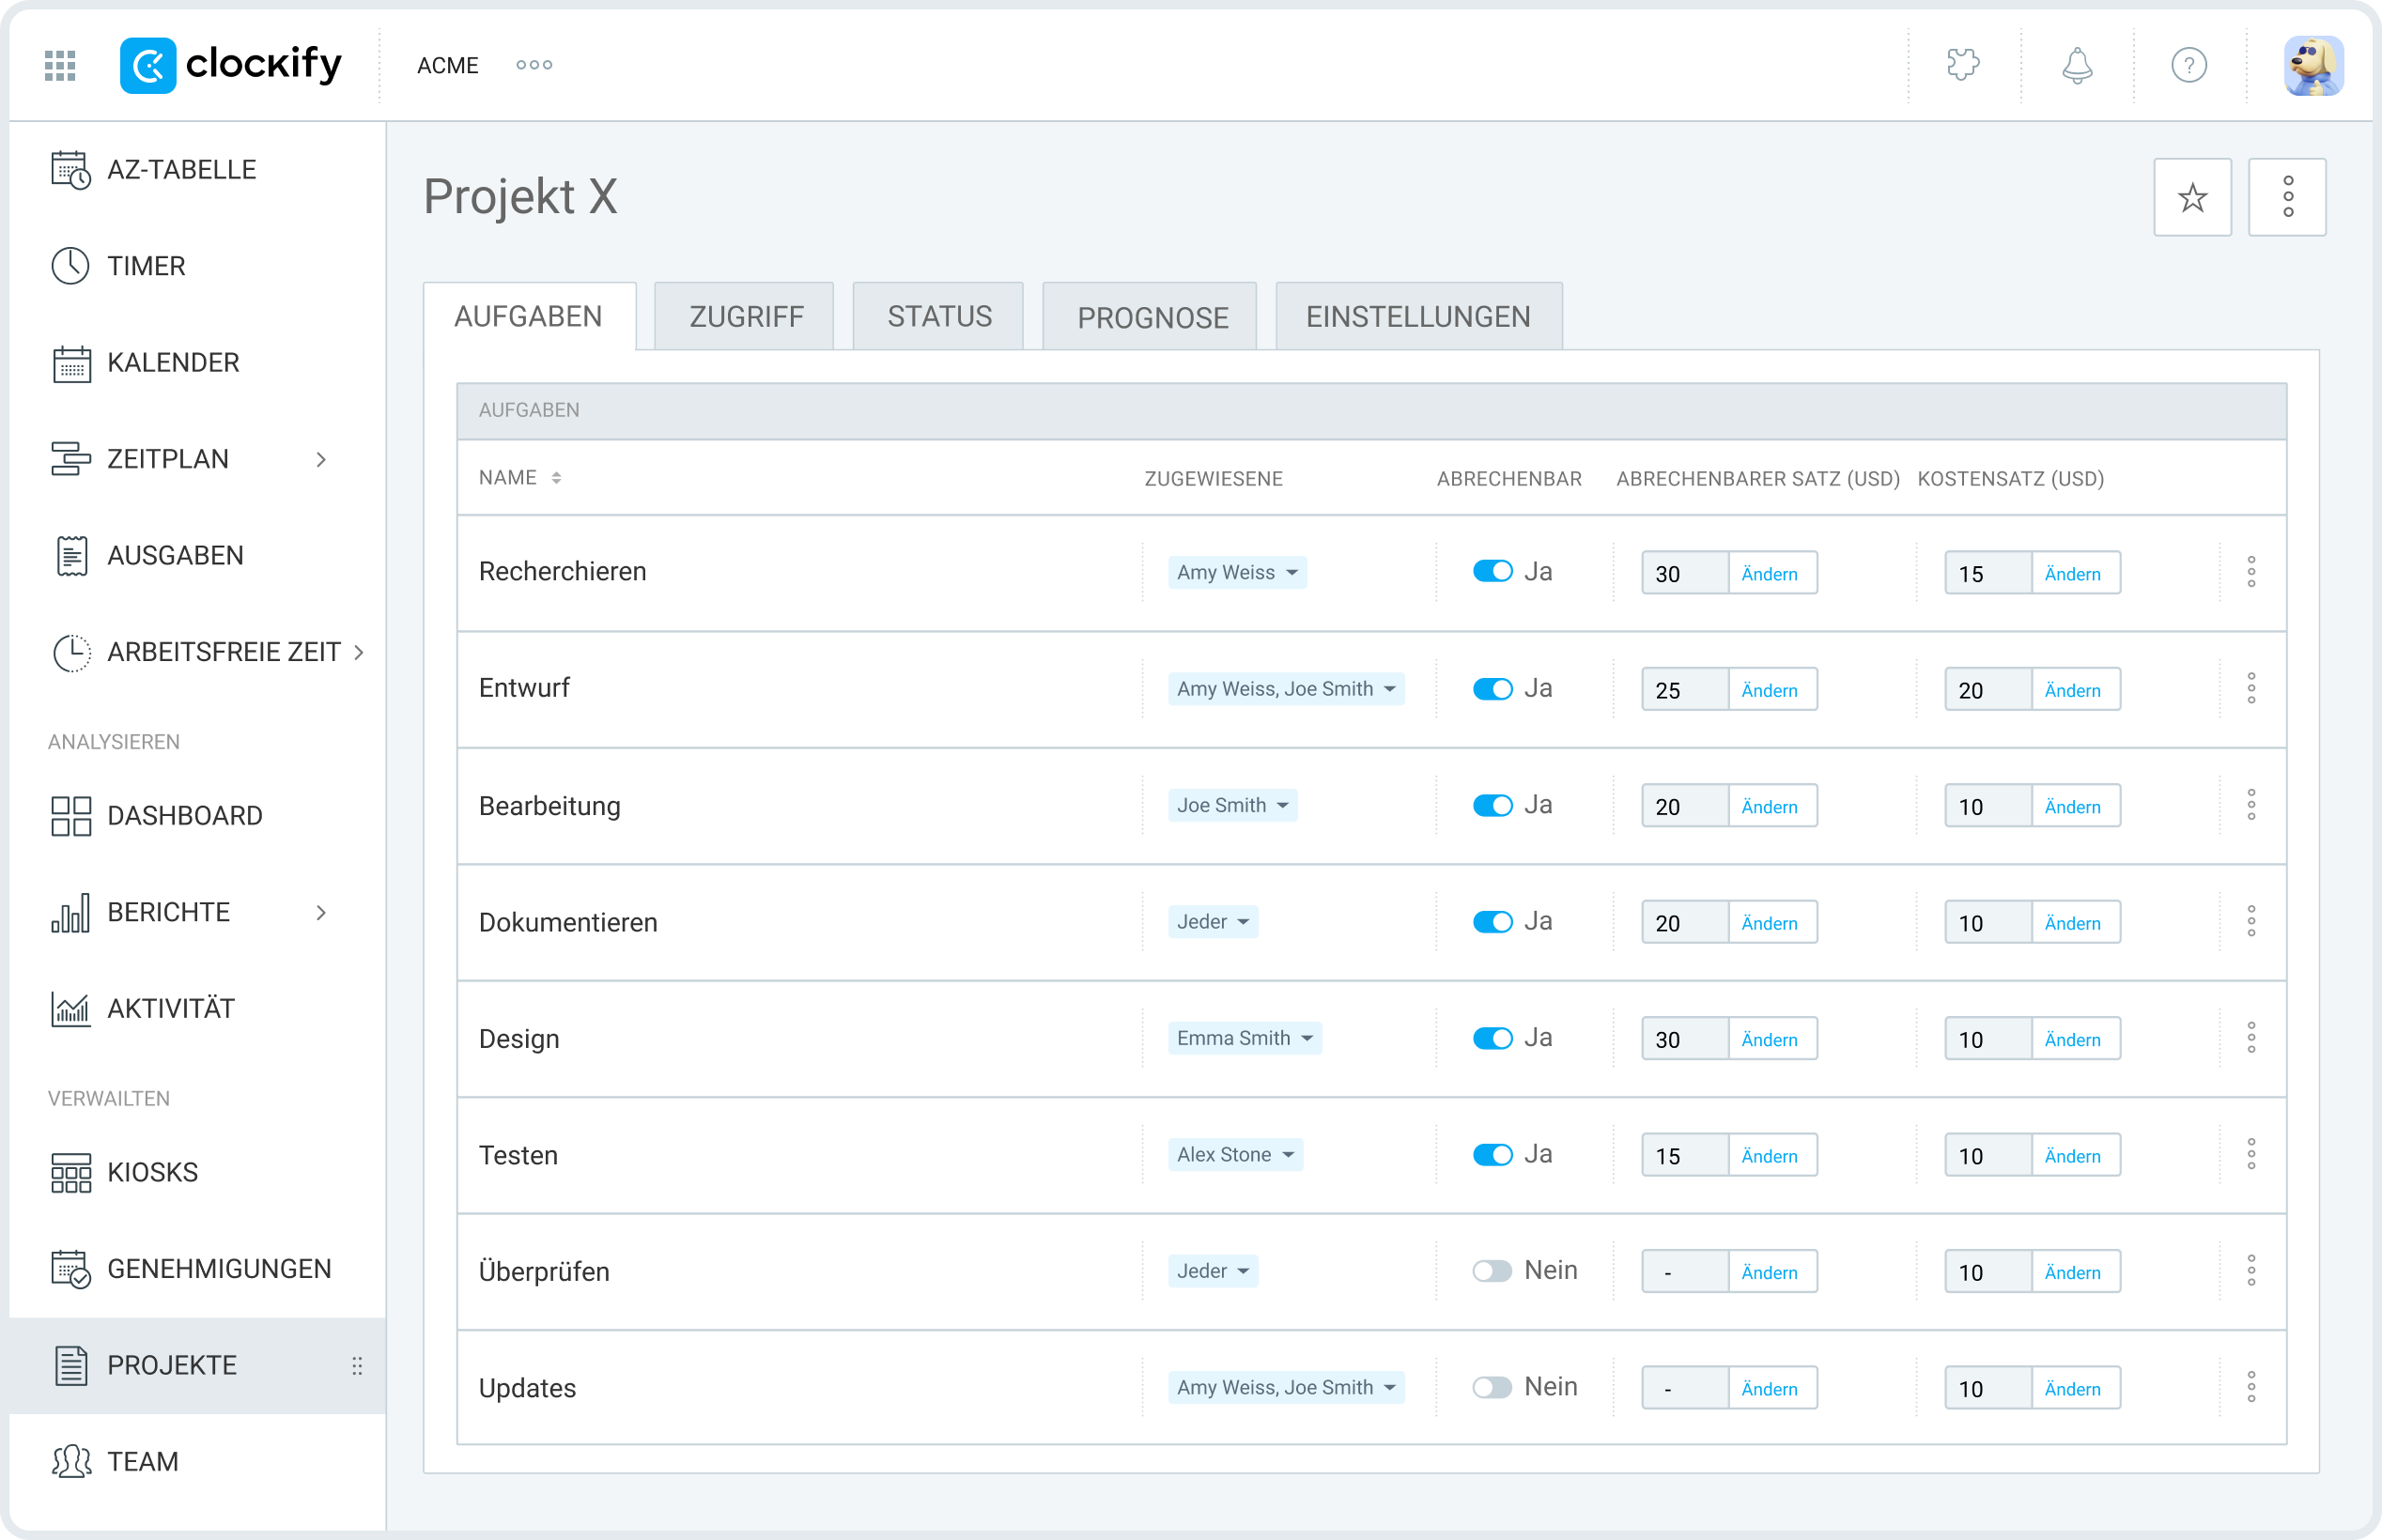The width and height of the screenshot is (2382, 1540).
Task: Click Ändern next to Entwurf billable rate
Action: click(1771, 689)
